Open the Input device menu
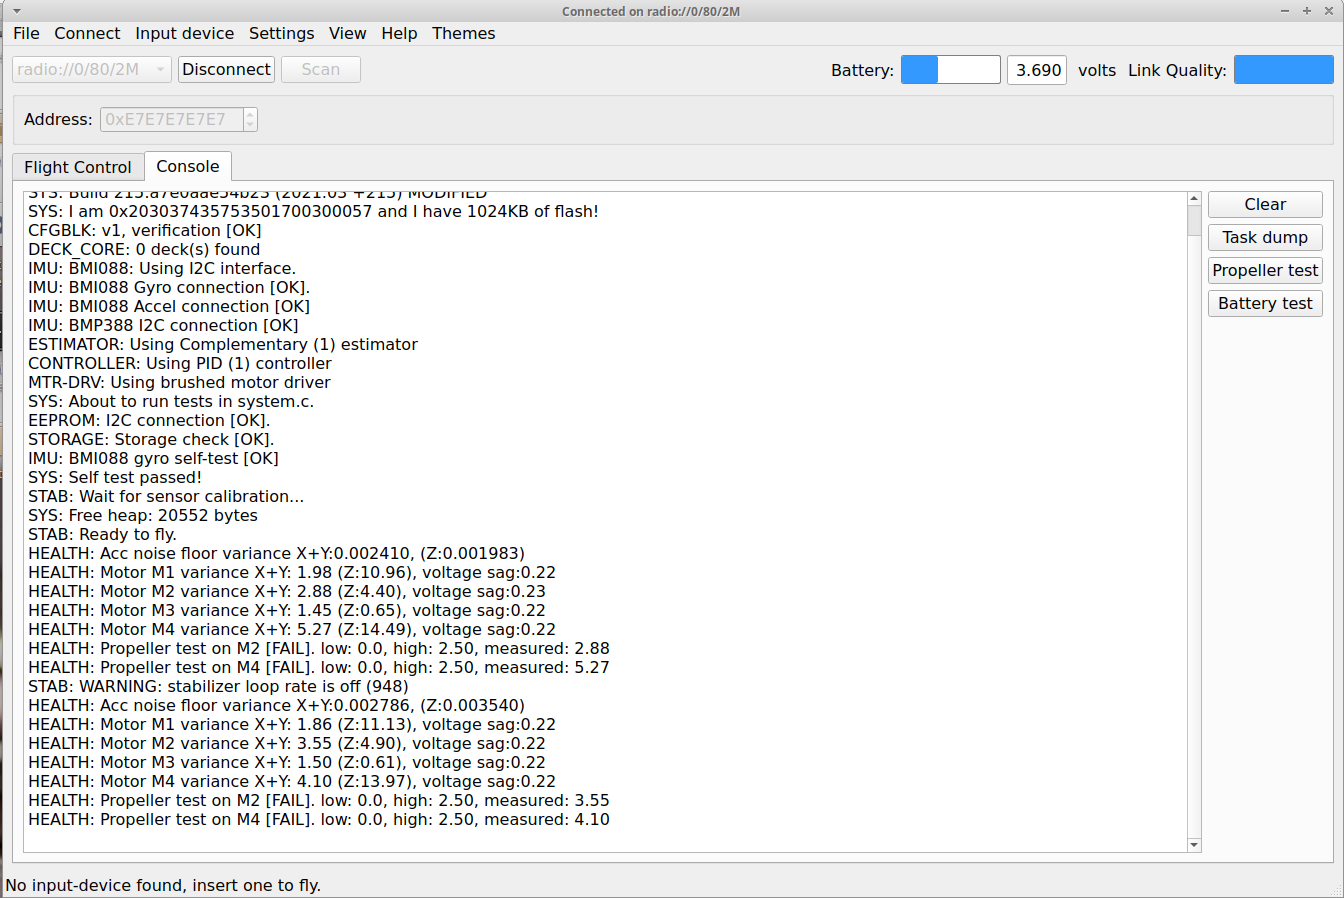Viewport: 1344px width, 898px height. [x=184, y=33]
